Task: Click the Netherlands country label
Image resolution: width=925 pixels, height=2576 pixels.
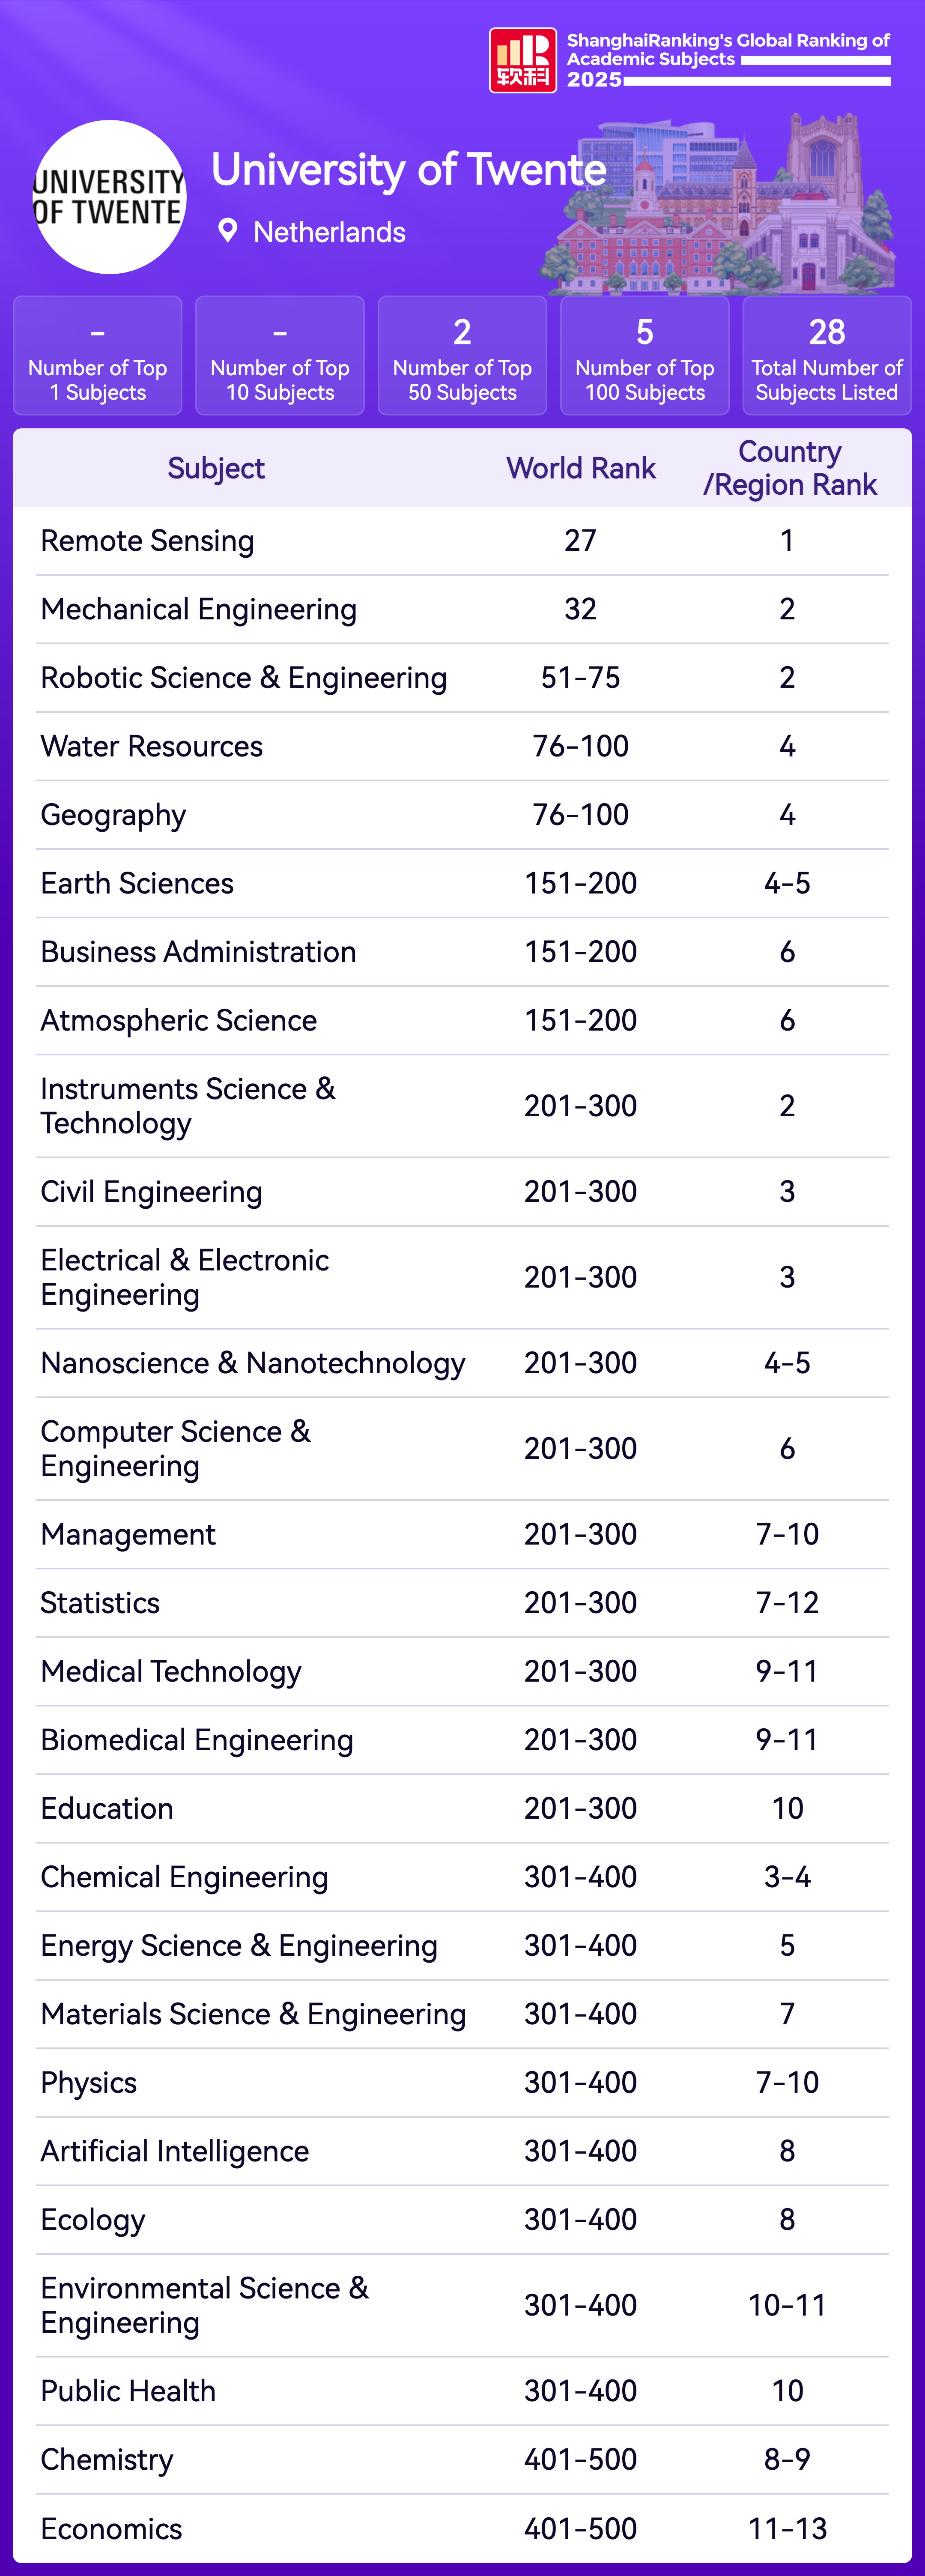Action: pos(329,232)
